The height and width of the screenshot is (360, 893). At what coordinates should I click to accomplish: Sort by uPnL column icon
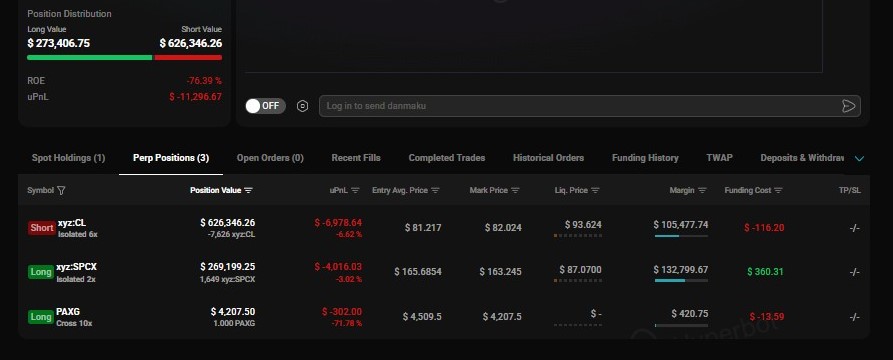tap(355, 190)
